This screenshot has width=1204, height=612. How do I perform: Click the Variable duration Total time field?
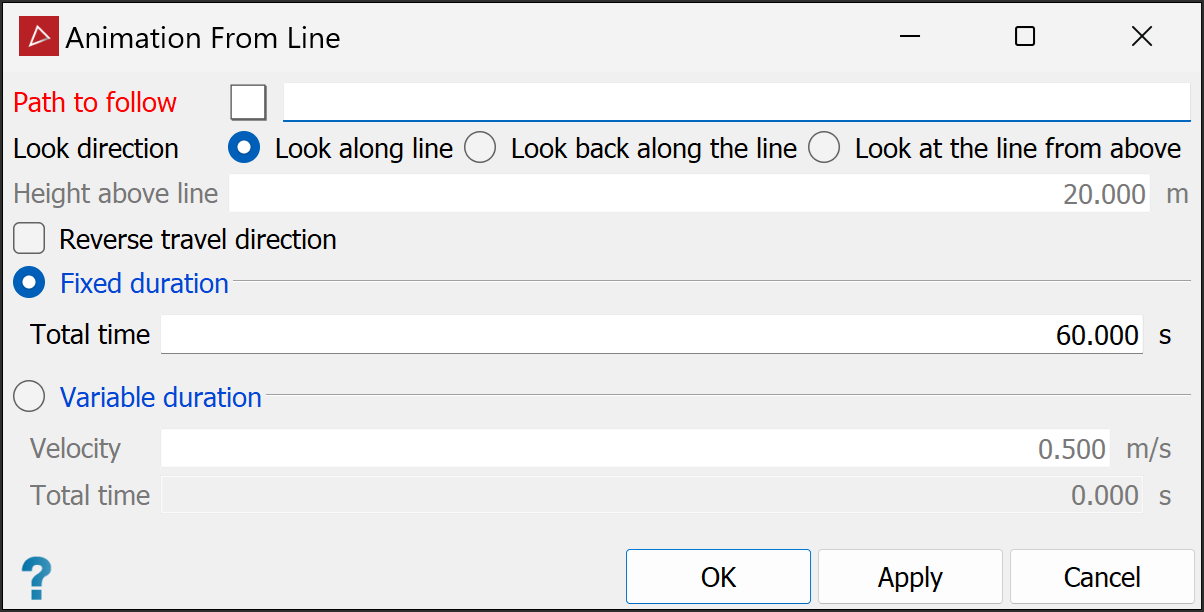[651, 496]
